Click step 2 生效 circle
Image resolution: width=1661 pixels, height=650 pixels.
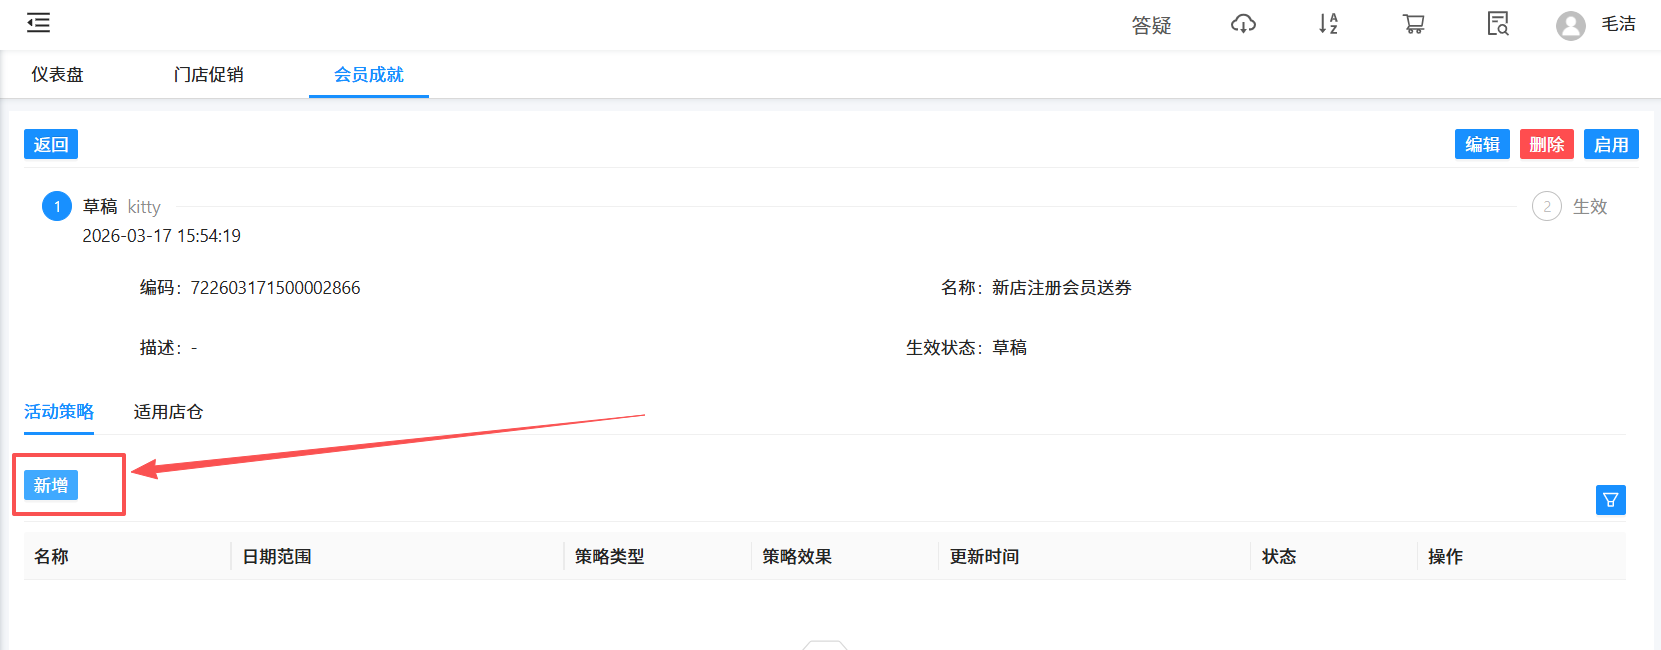point(1546,207)
